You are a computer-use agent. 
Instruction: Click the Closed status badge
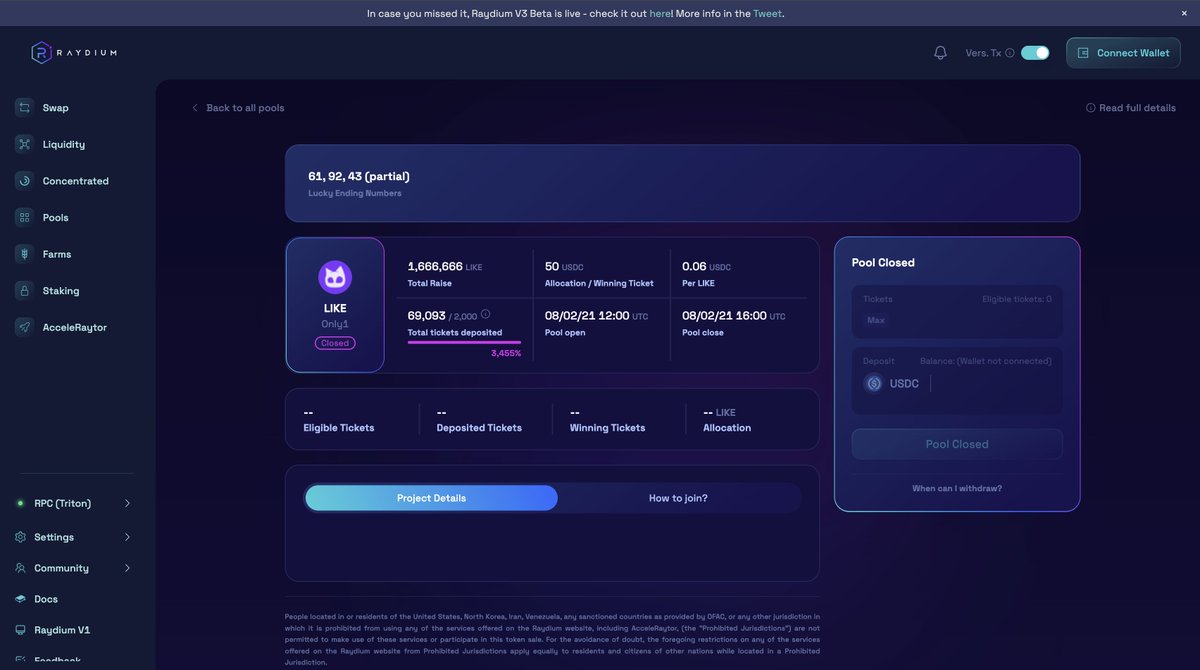[335, 343]
